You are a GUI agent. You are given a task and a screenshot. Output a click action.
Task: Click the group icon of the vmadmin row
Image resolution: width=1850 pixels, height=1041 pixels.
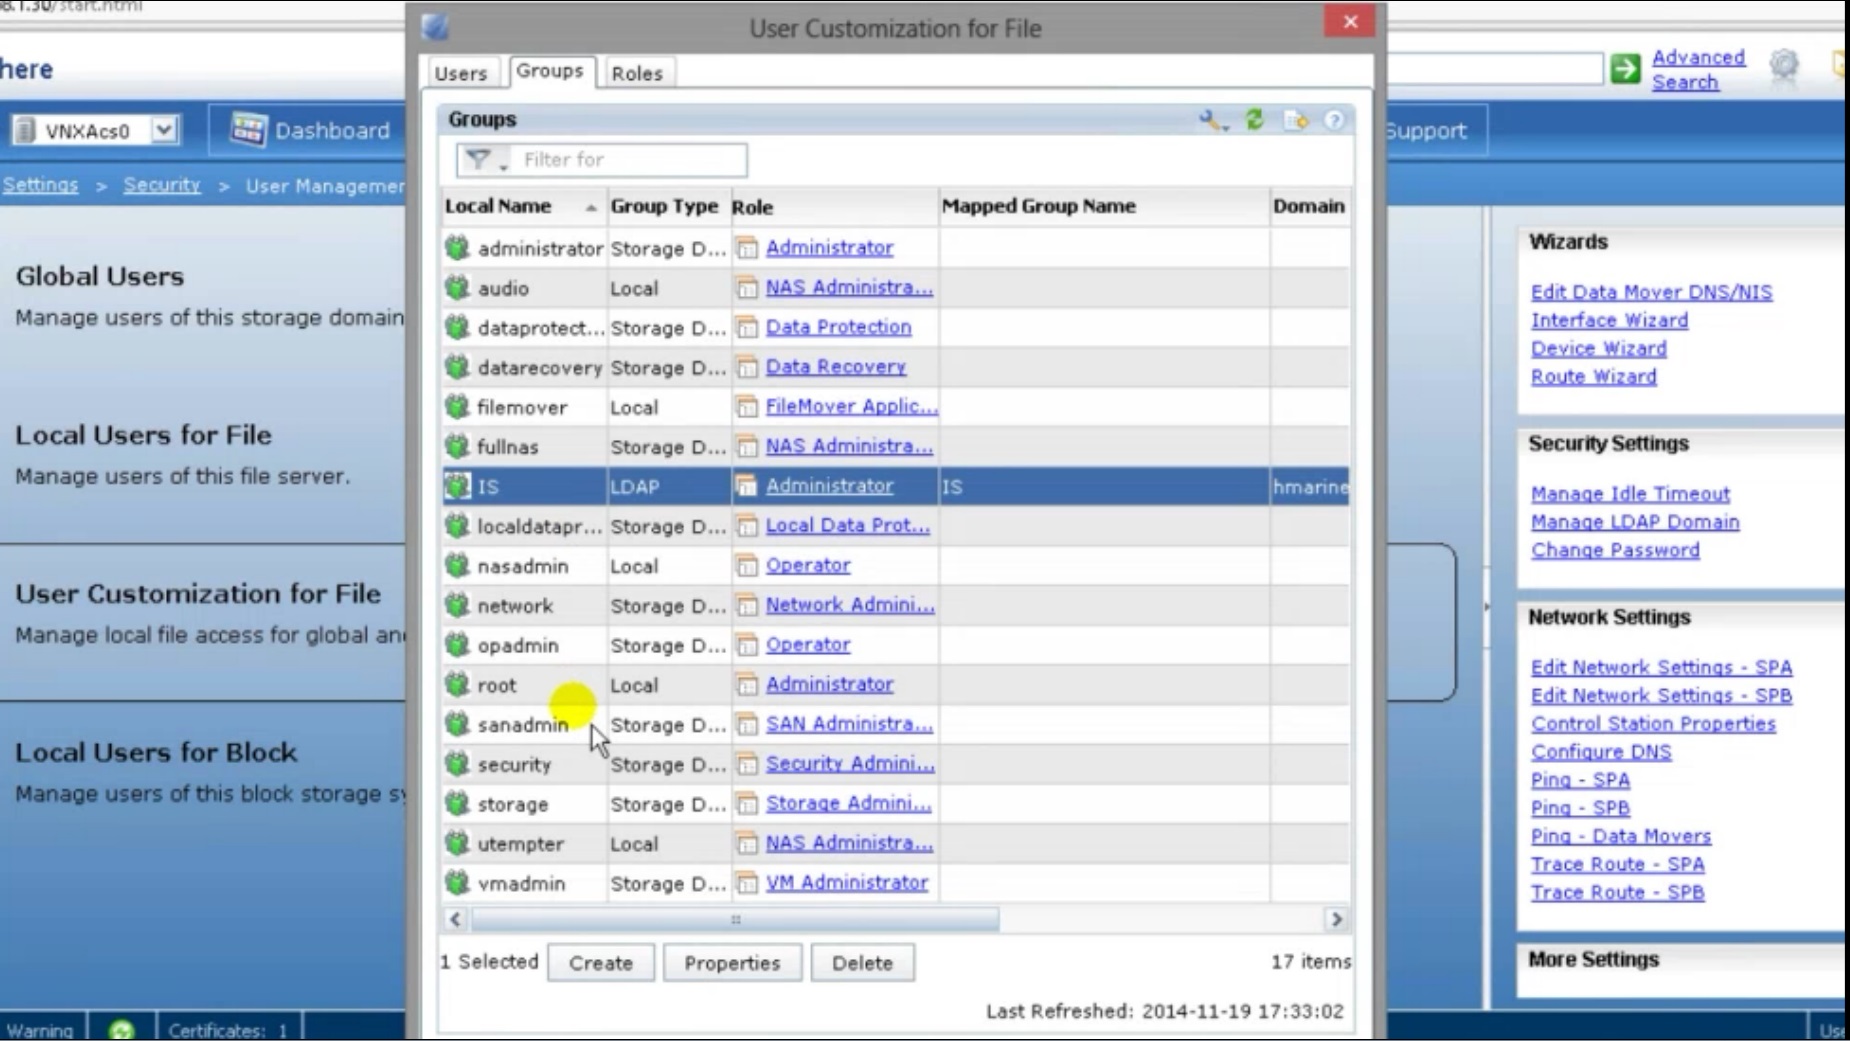[457, 883]
